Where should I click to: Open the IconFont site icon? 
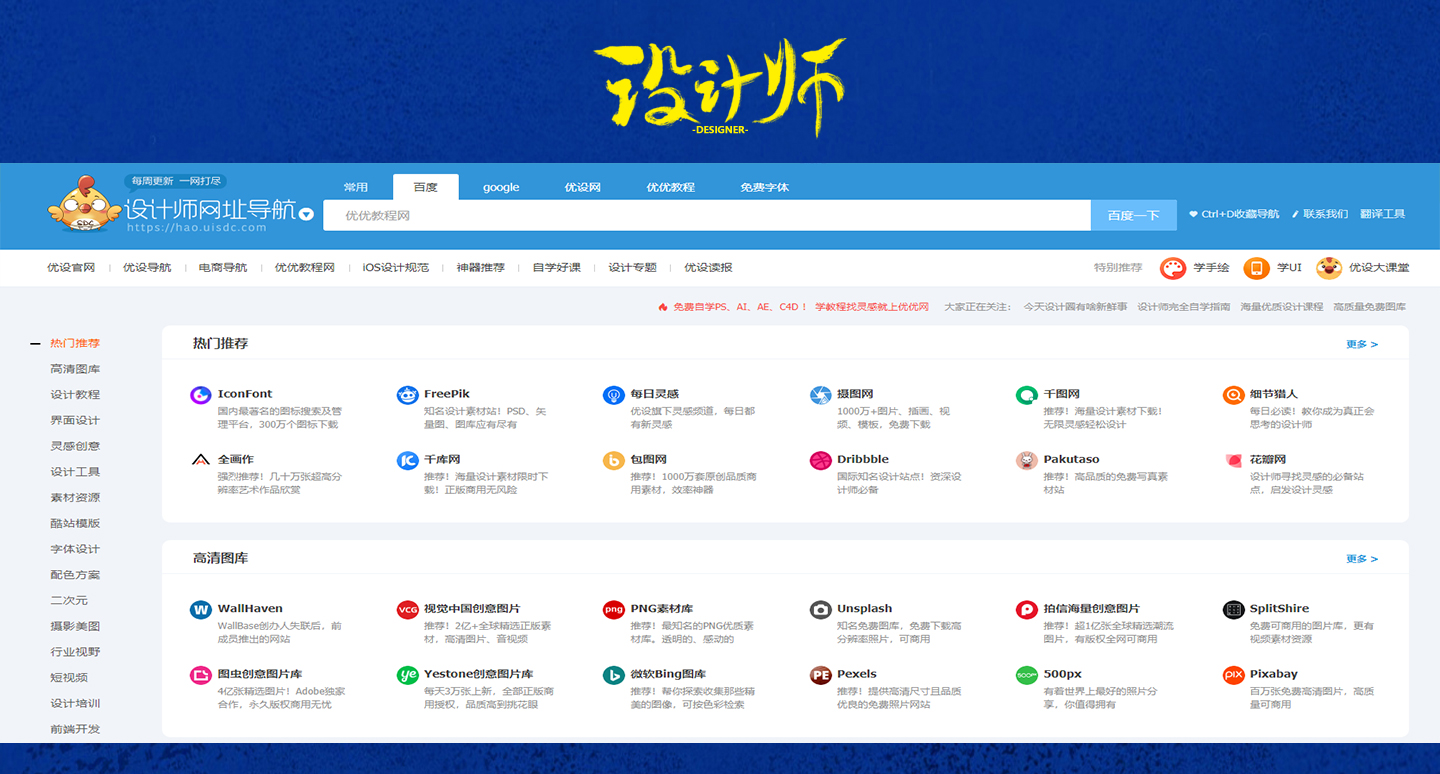coord(200,395)
